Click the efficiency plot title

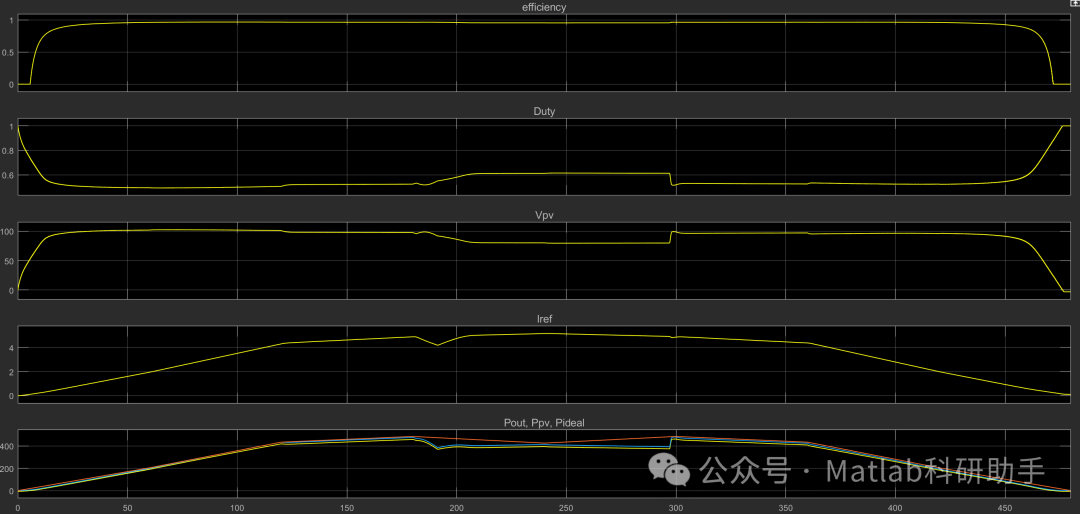coord(544,7)
